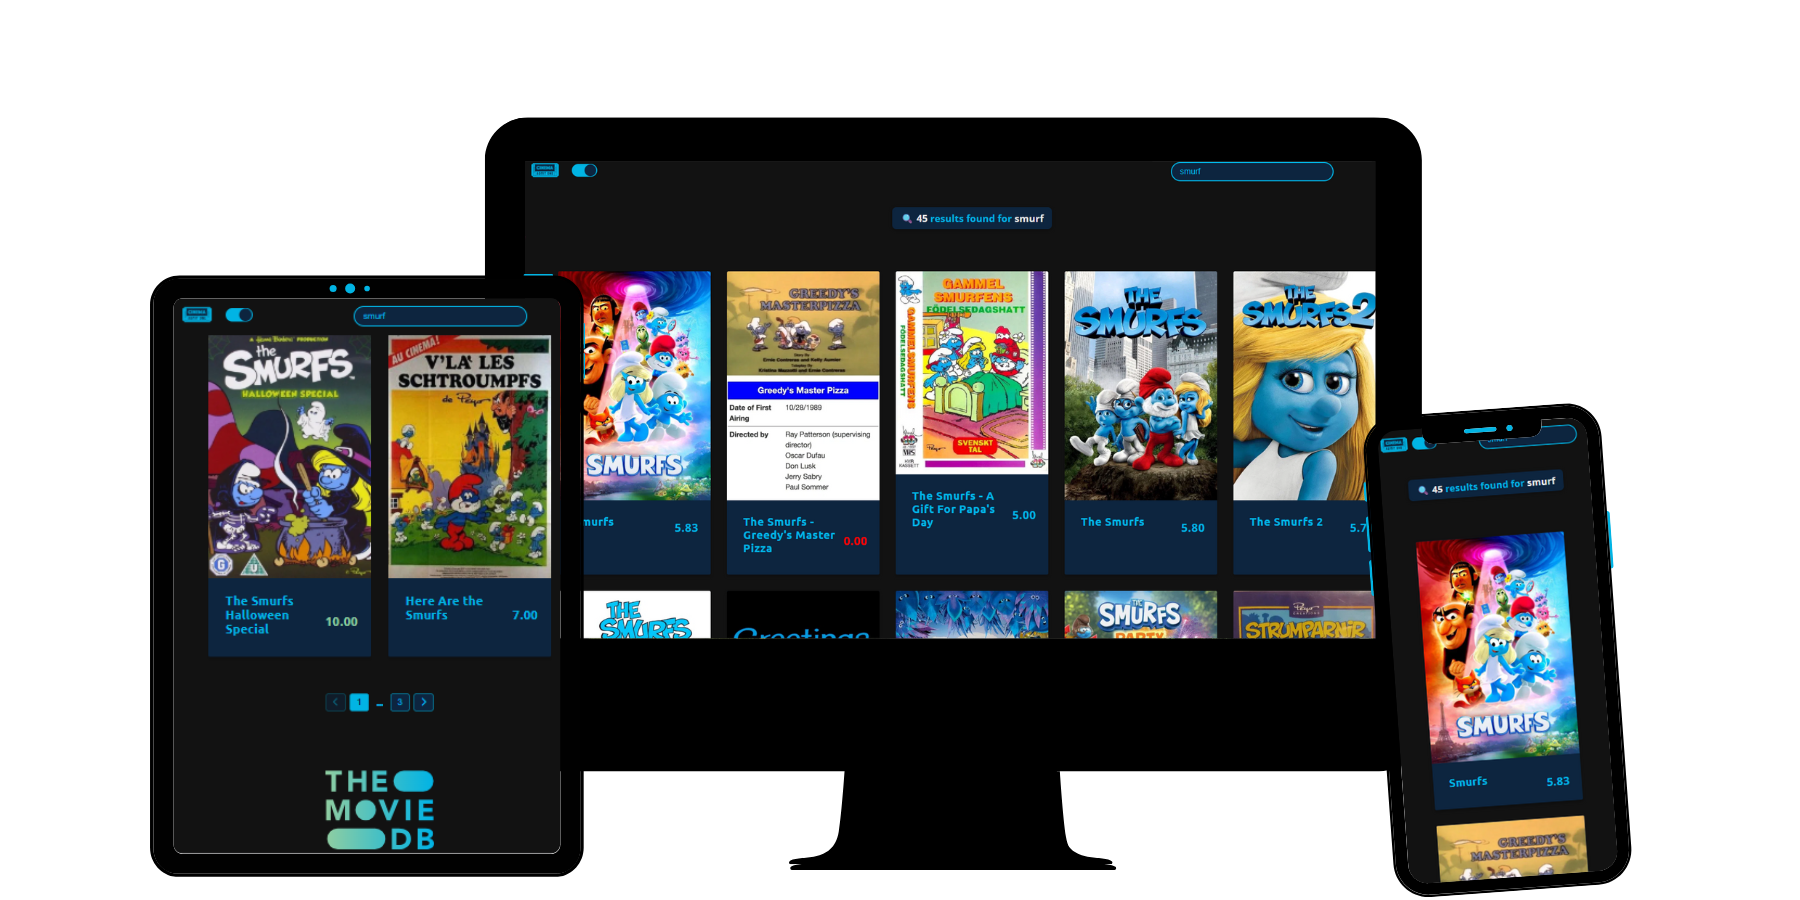This screenshot has width=1800, height=900.
Task: Click the cinema ticket logo on the tablet header
Action: click(197, 314)
